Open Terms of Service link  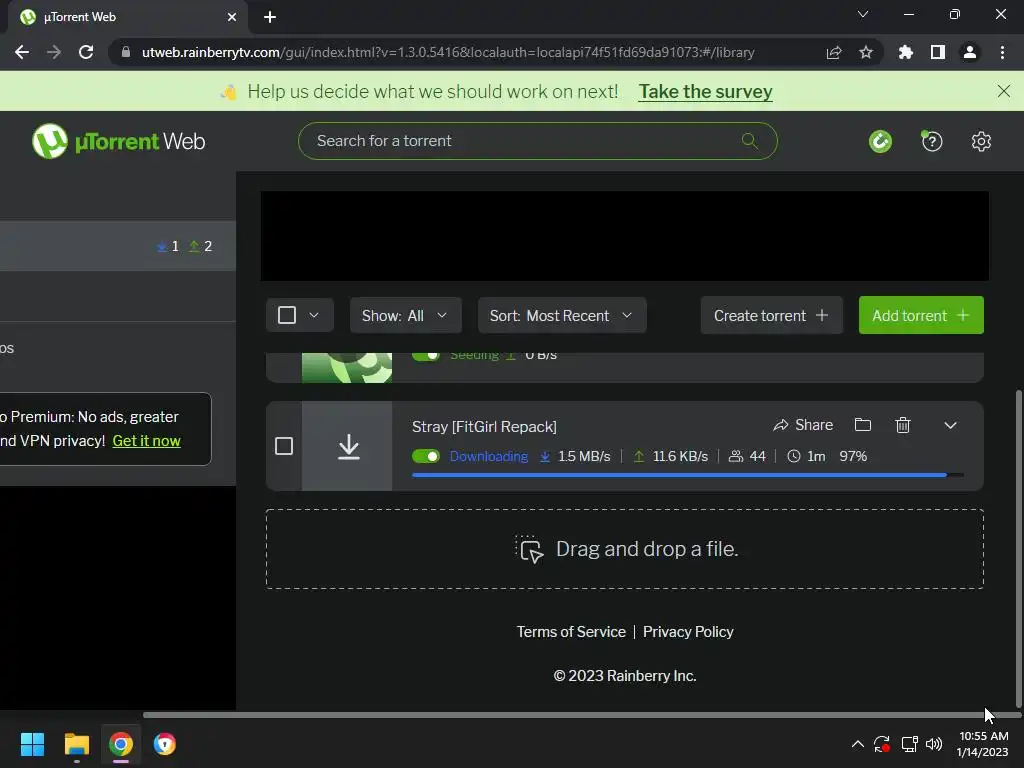tap(571, 632)
